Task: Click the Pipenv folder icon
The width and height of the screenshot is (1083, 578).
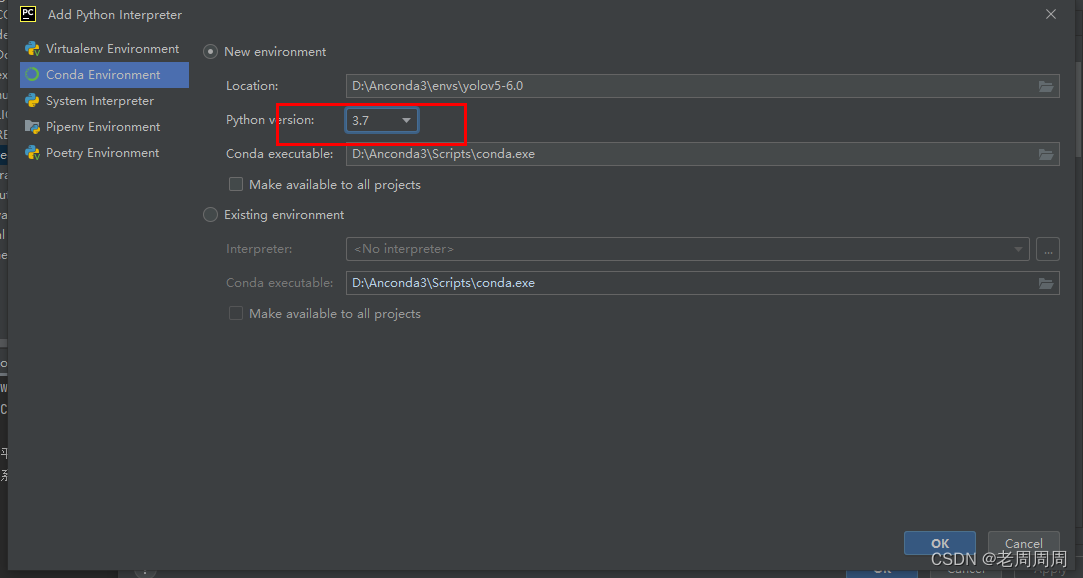Action: point(32,127)
